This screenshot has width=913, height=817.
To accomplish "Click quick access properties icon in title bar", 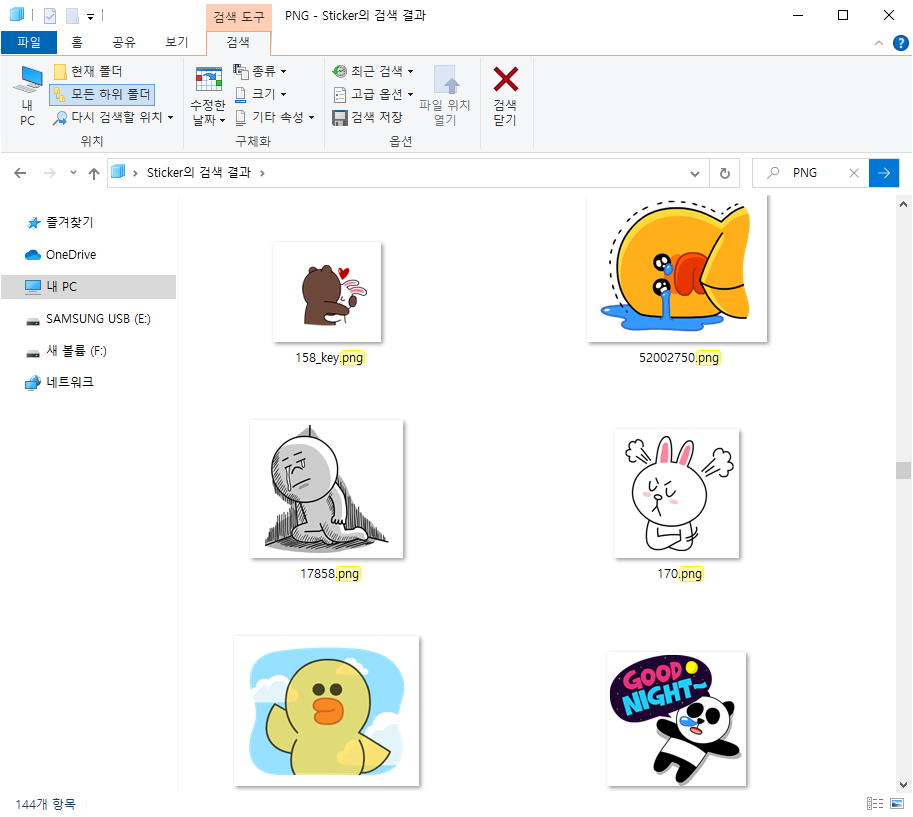I will [x=50, y=16].
